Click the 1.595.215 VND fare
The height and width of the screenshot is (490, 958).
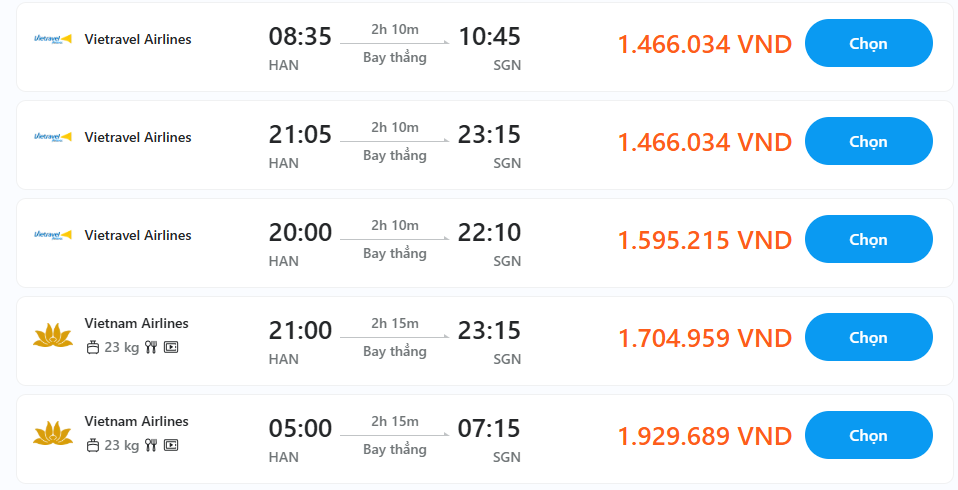[704, 240]
